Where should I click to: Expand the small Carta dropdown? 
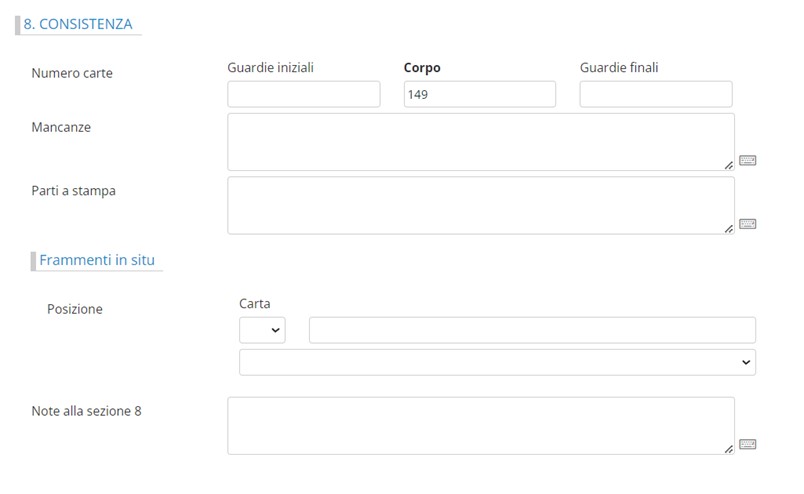[262, 331]
